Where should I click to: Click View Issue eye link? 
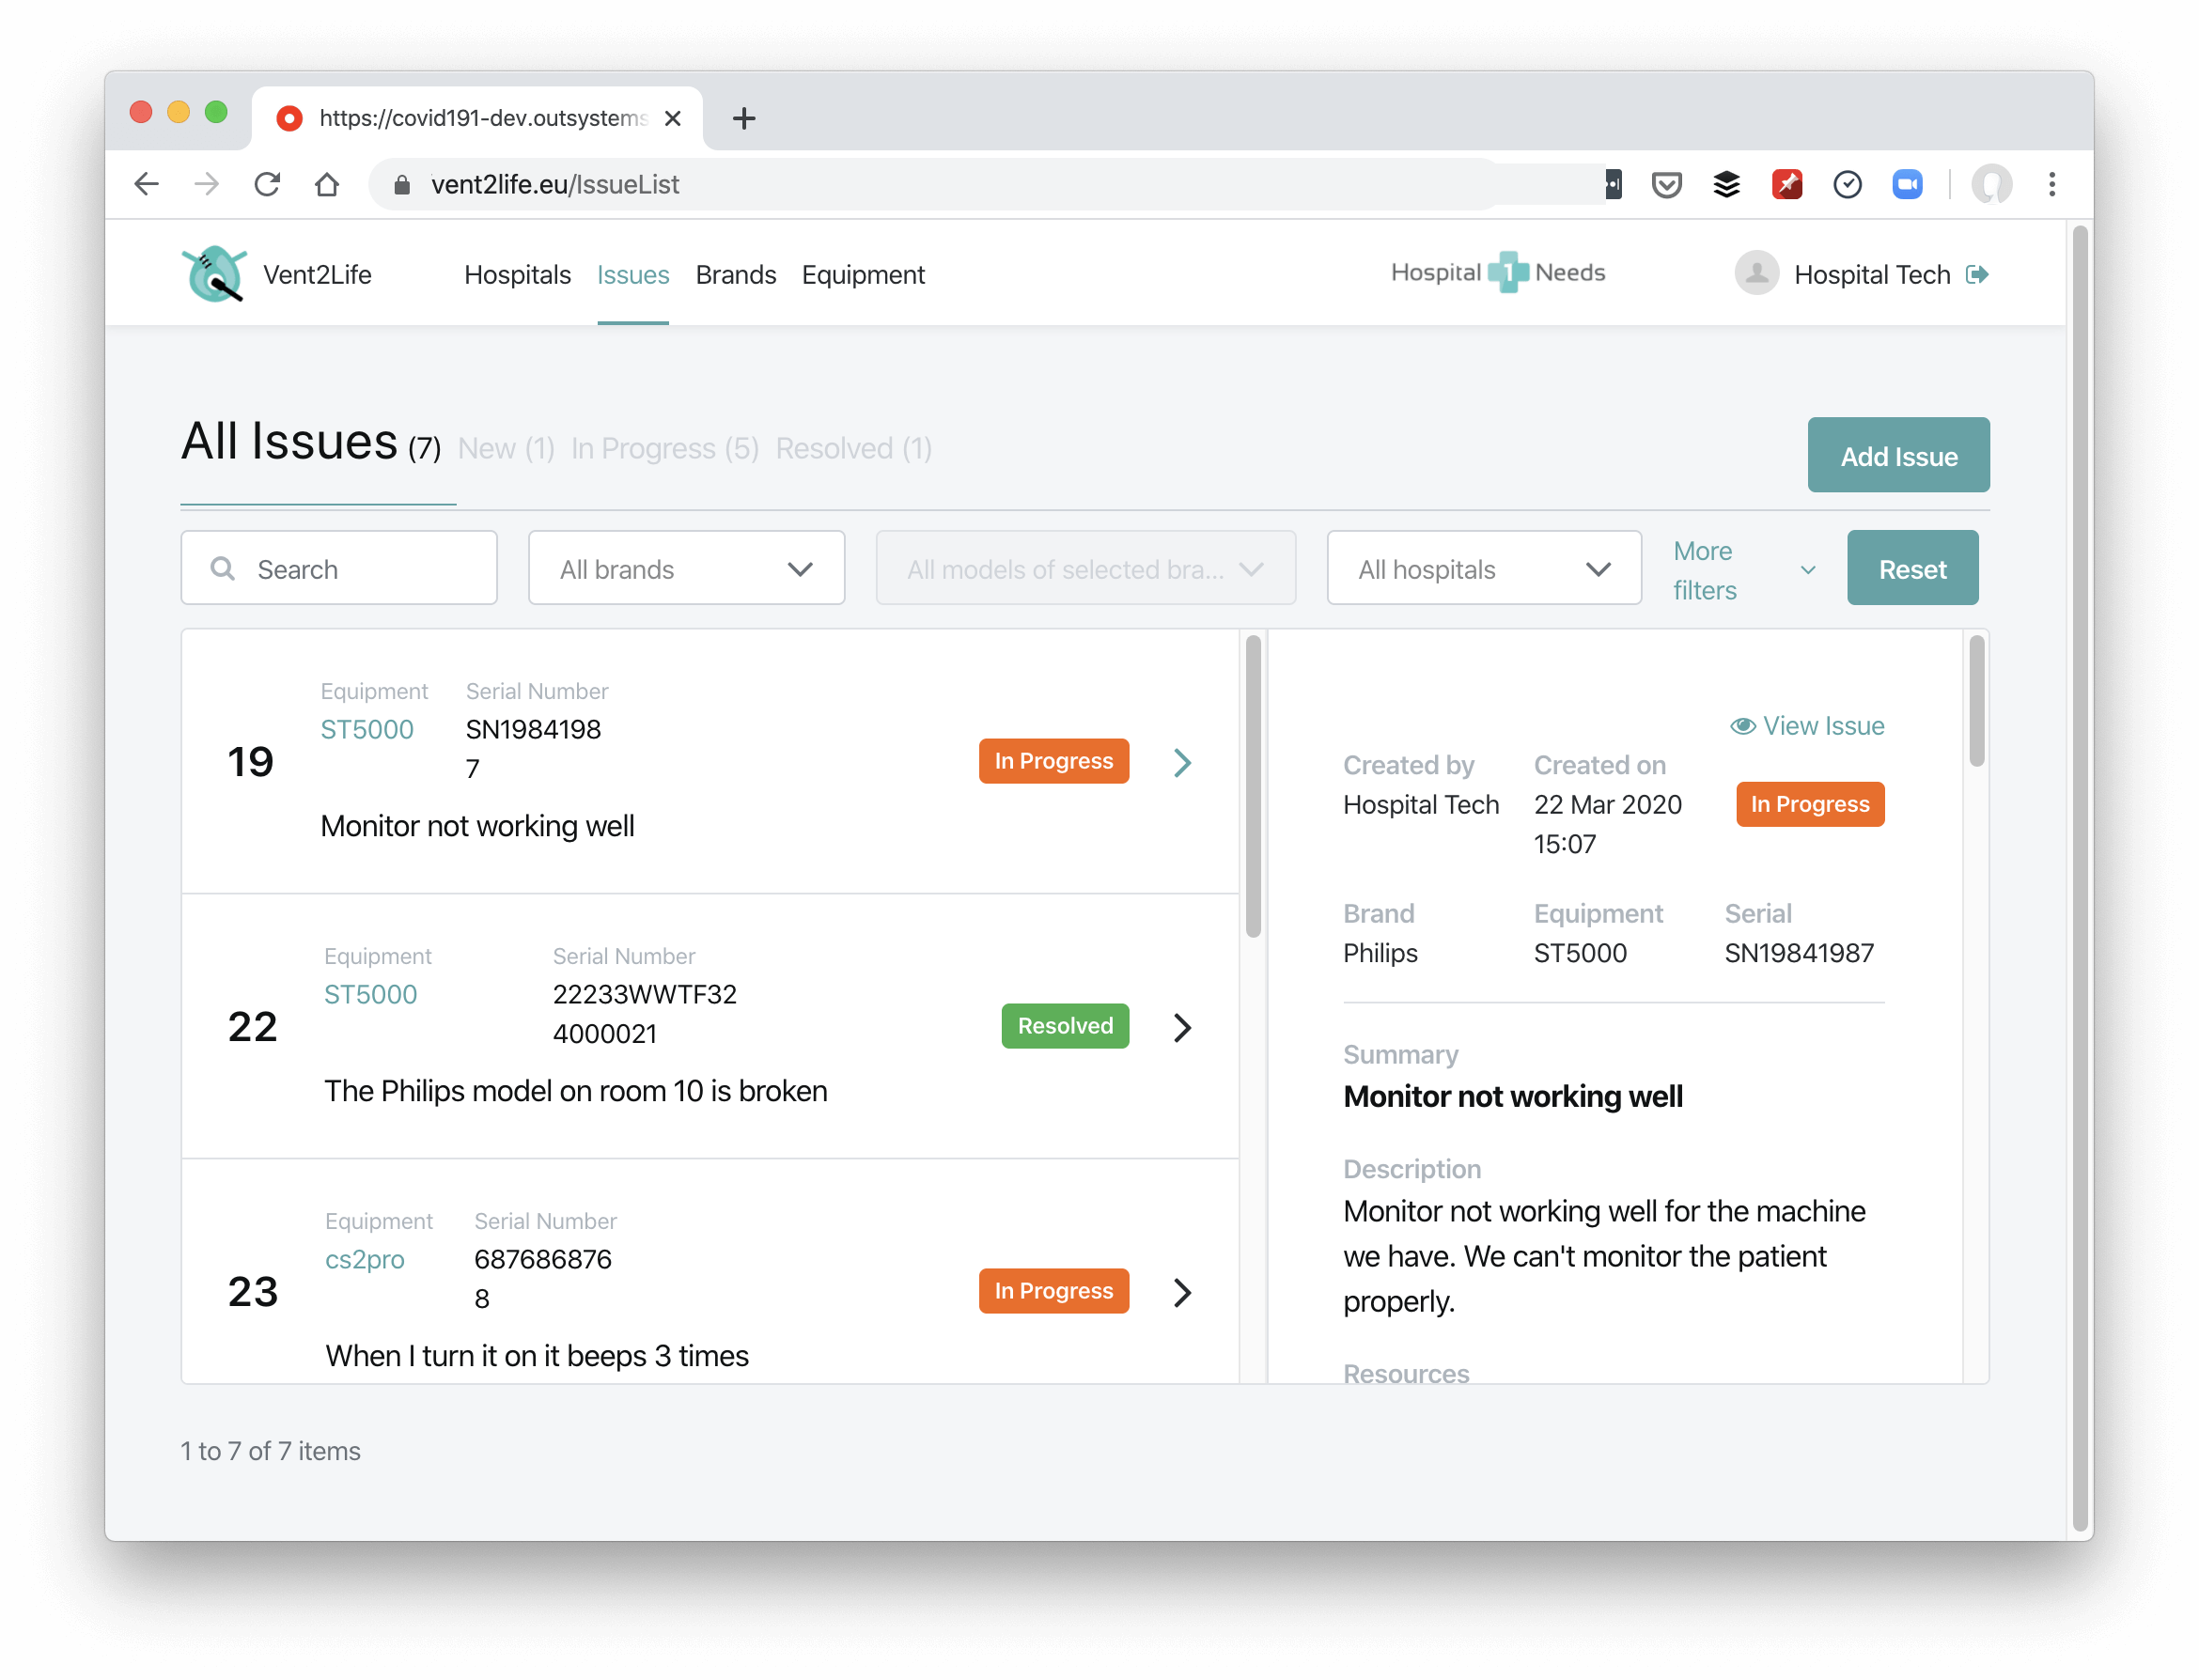pos(1807,726)
